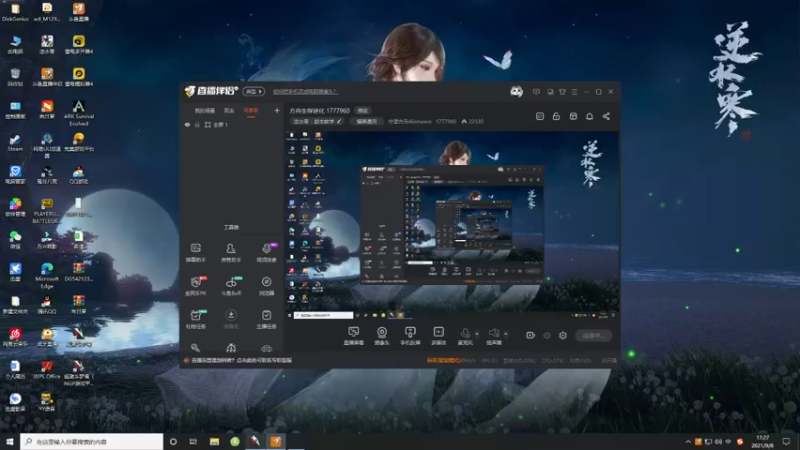The width and height of the screenshot is (800, 450).
Task: Switch to the first scene tab
Action: coord(204,111)
